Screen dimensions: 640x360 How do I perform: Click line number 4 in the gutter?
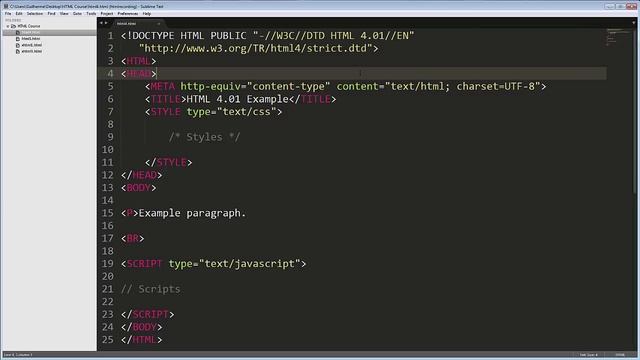tap(110, 74)
